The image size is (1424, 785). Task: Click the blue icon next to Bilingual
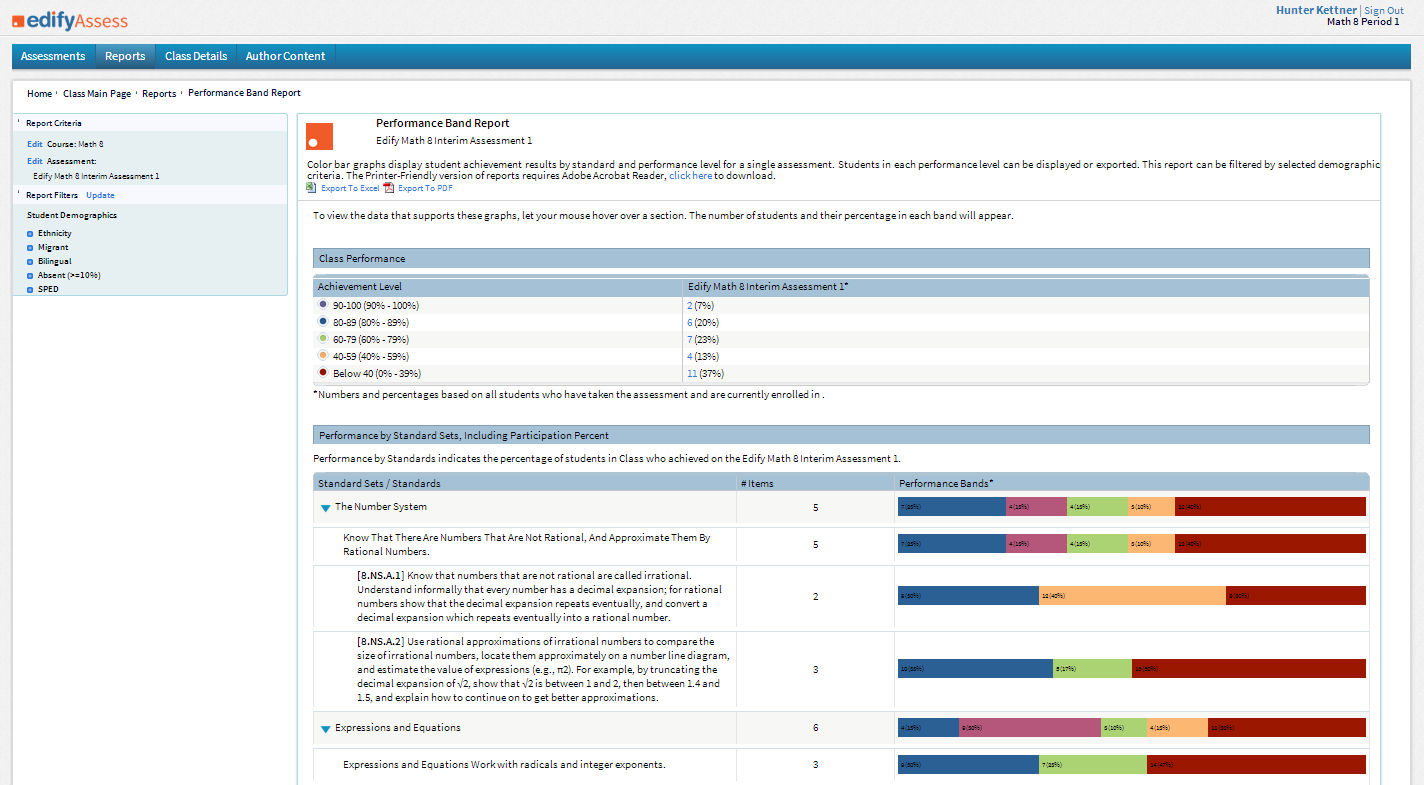(x=30, y=262)
